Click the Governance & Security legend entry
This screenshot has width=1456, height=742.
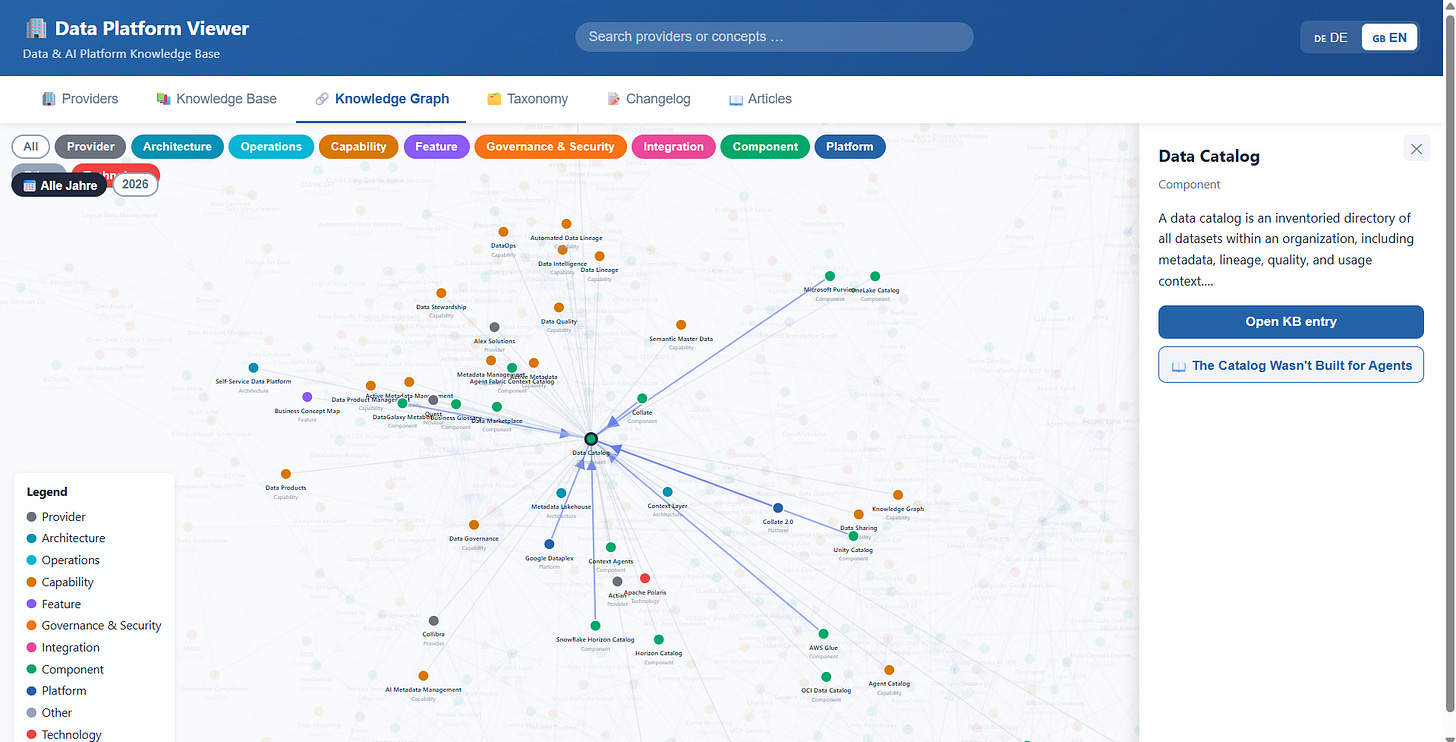click(x=94, y=625)
